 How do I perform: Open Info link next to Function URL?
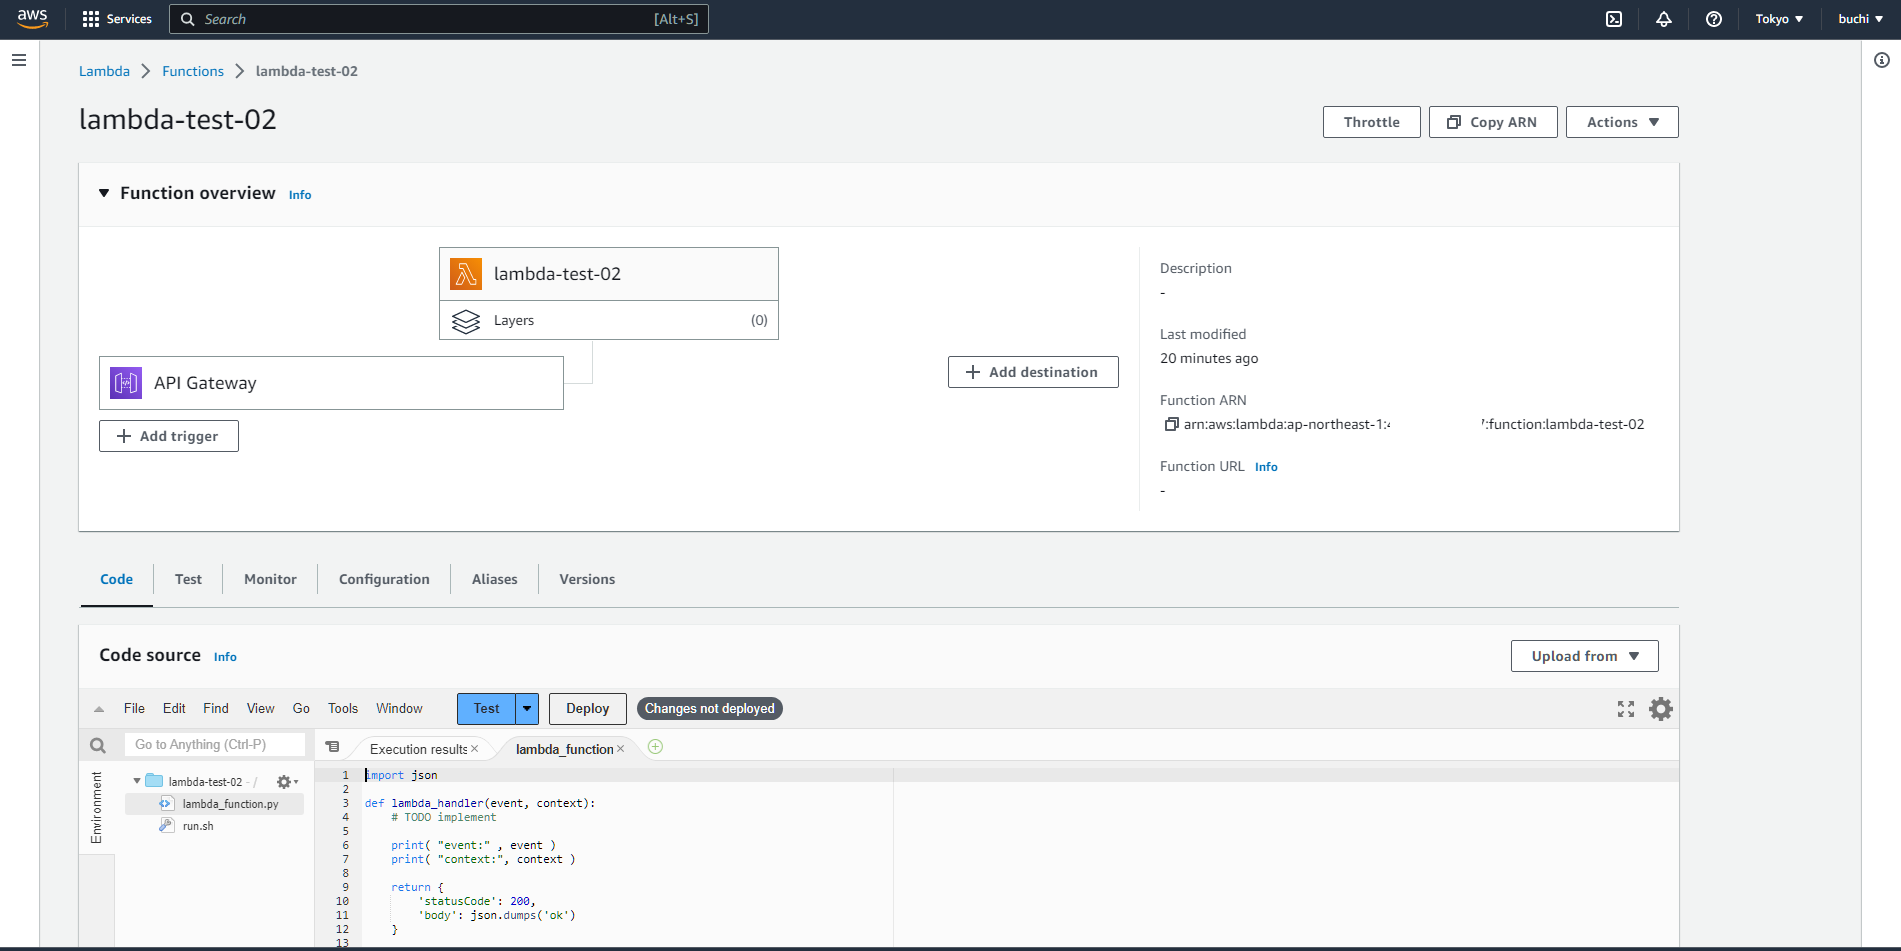1266,467
